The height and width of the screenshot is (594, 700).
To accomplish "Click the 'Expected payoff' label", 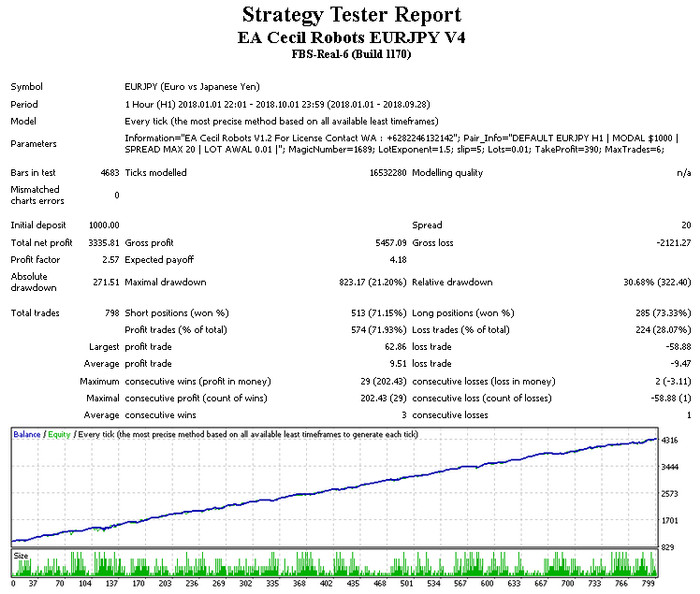I will 159,260.
